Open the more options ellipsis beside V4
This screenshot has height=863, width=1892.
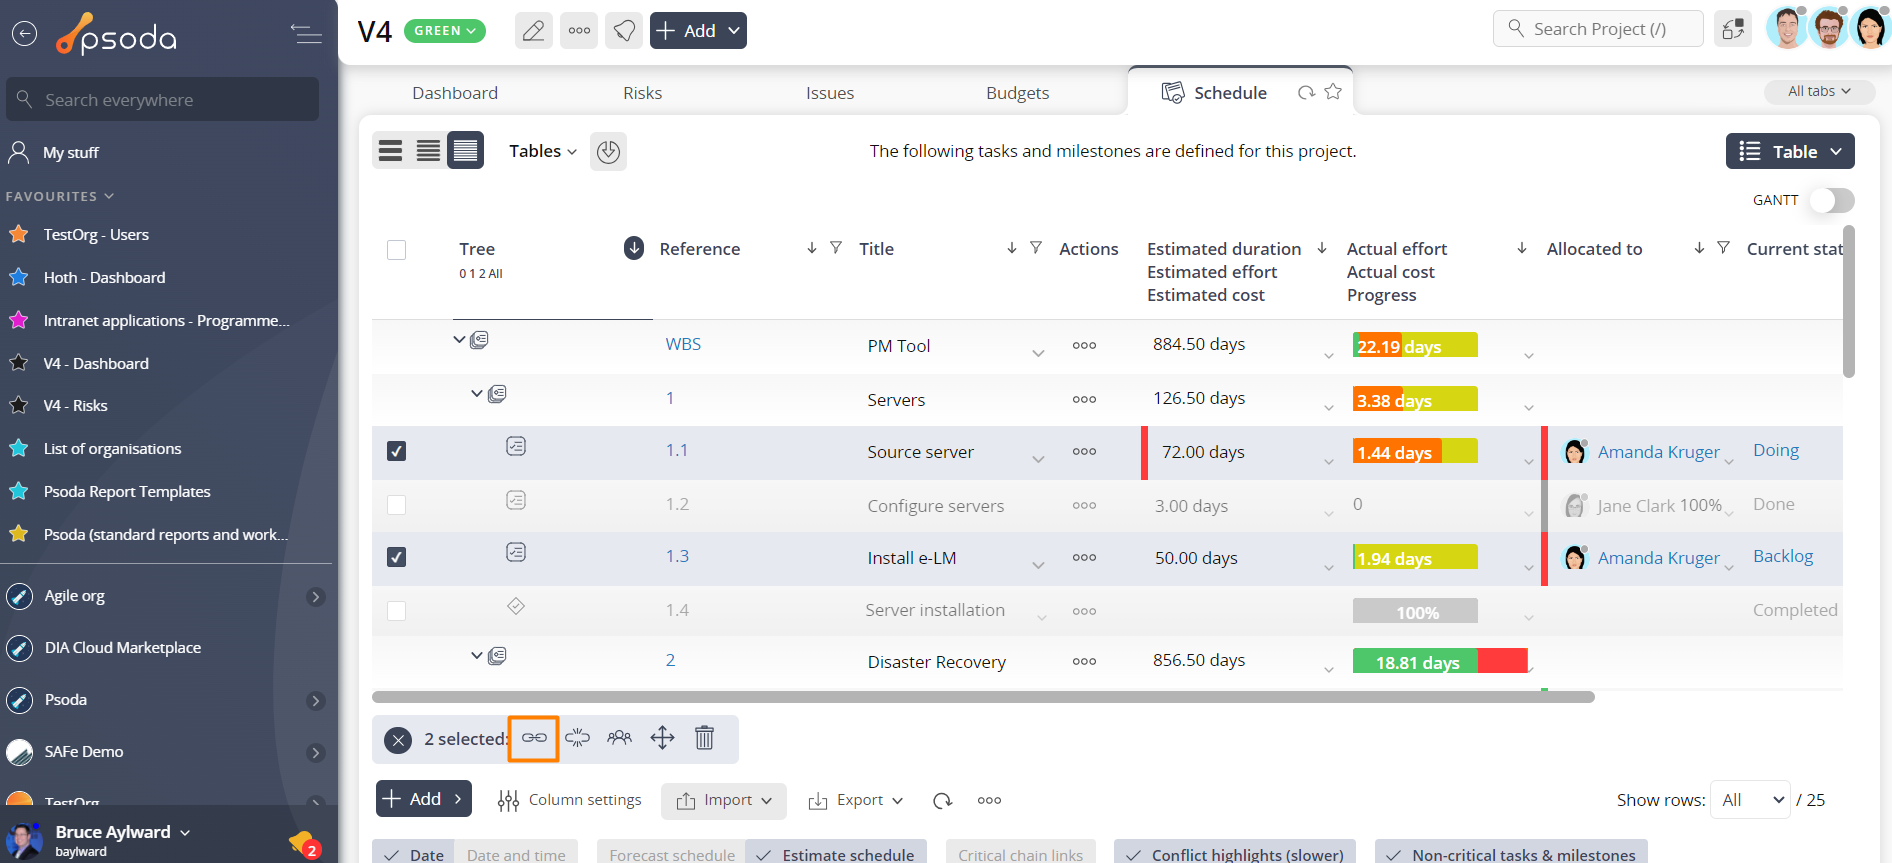[579, 31]
